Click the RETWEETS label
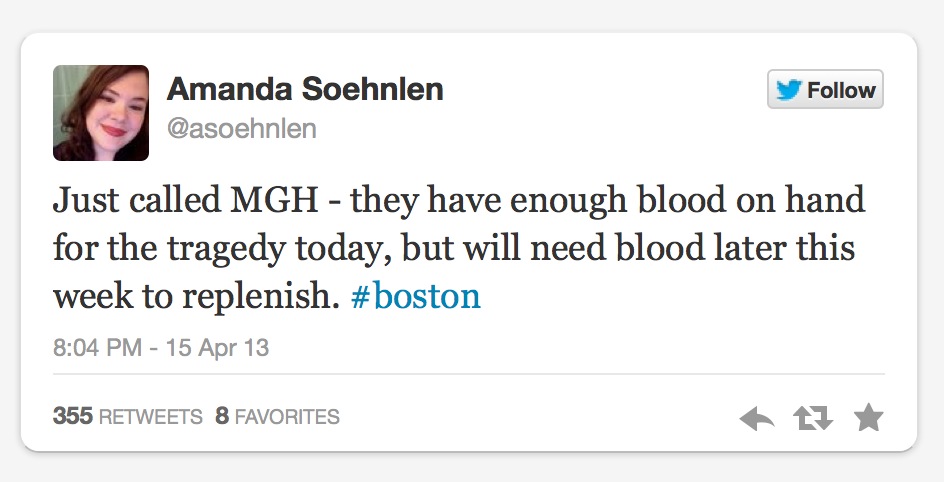The image size is (944, 482). (151, 416)
